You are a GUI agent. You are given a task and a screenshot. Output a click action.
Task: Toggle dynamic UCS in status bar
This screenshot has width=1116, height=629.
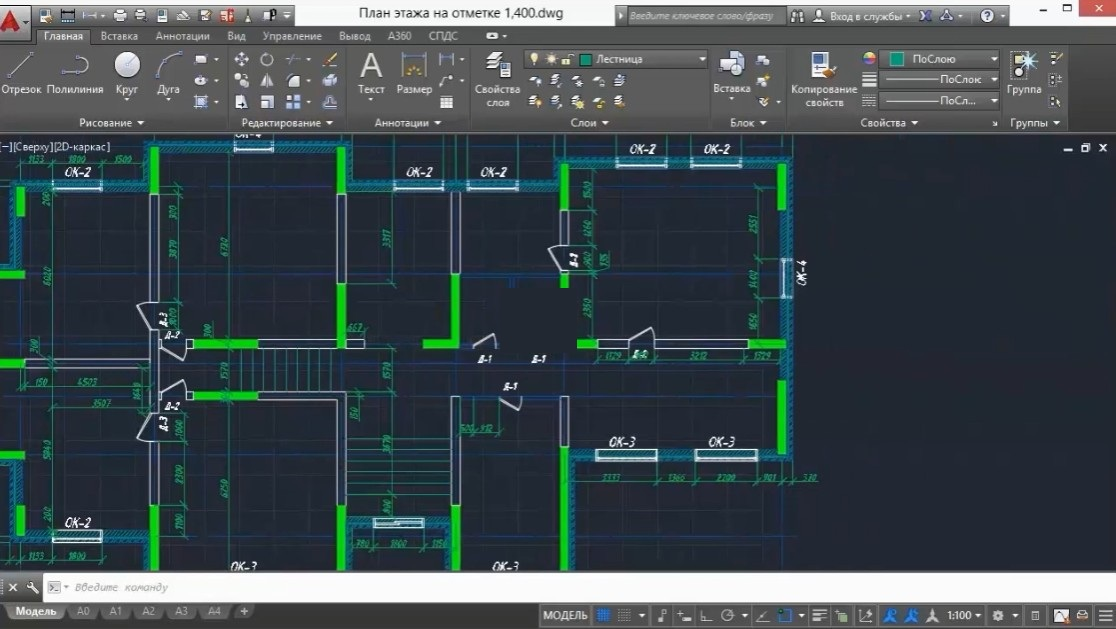click(x=866, y=615)
